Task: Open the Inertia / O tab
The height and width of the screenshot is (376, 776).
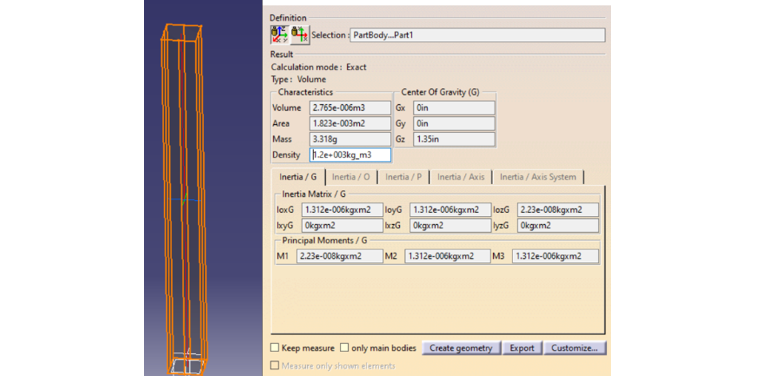Action: tap(351, 177)
